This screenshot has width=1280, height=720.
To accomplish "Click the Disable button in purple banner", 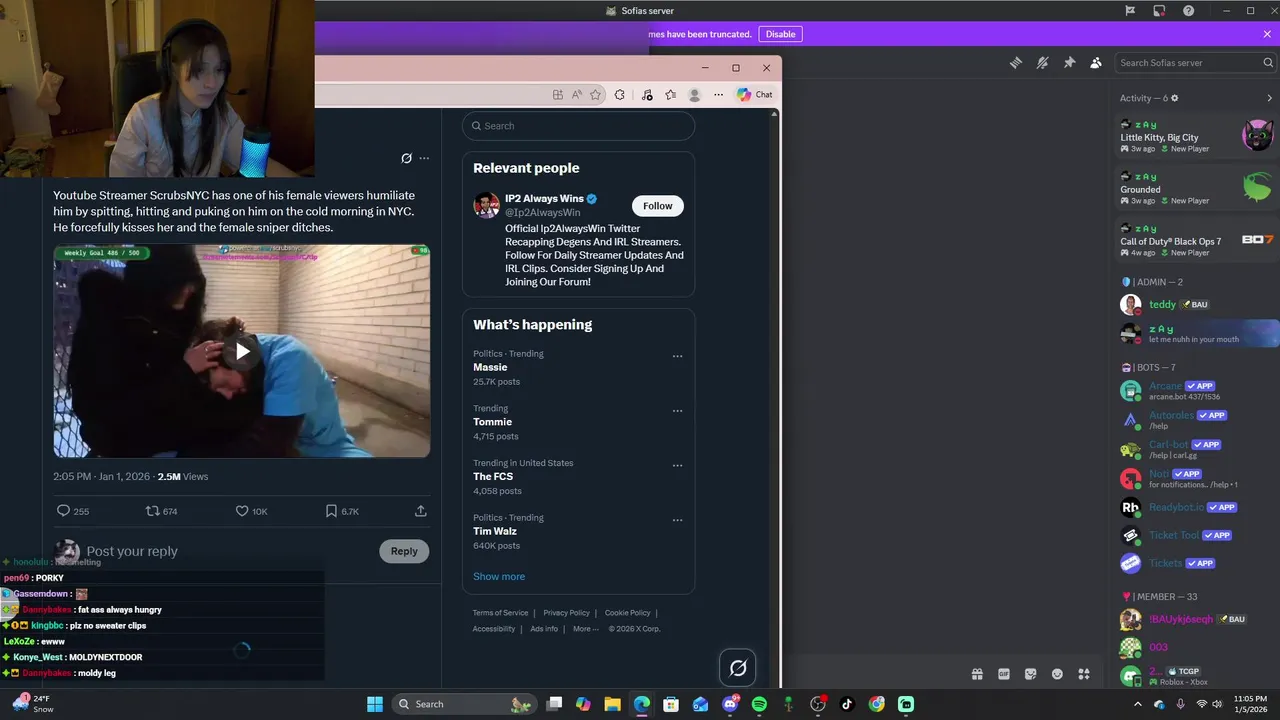I will (780, 34).
